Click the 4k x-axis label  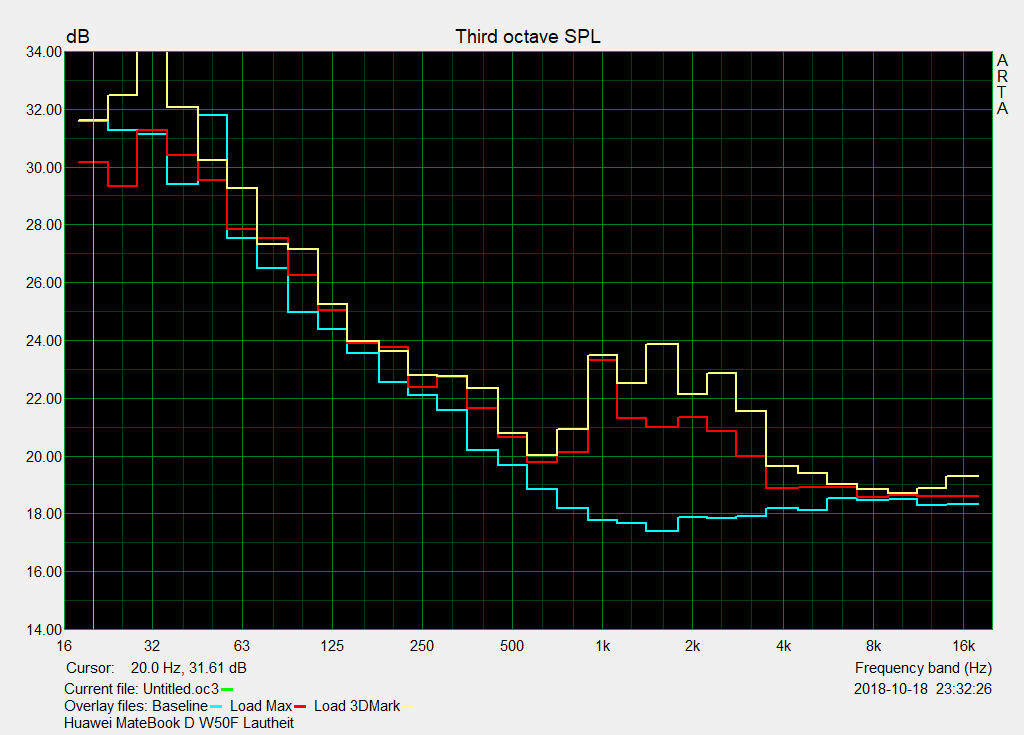click(783, 646)
